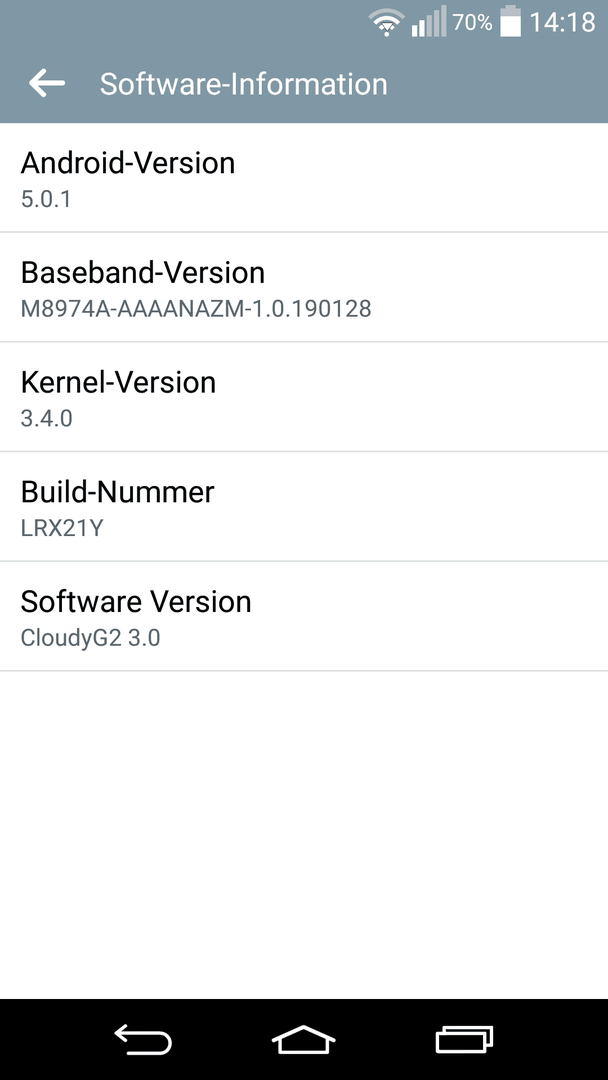Select the Baseband-Version entry
This screenshot has height=1080, width=608.
tap(304, 288)
